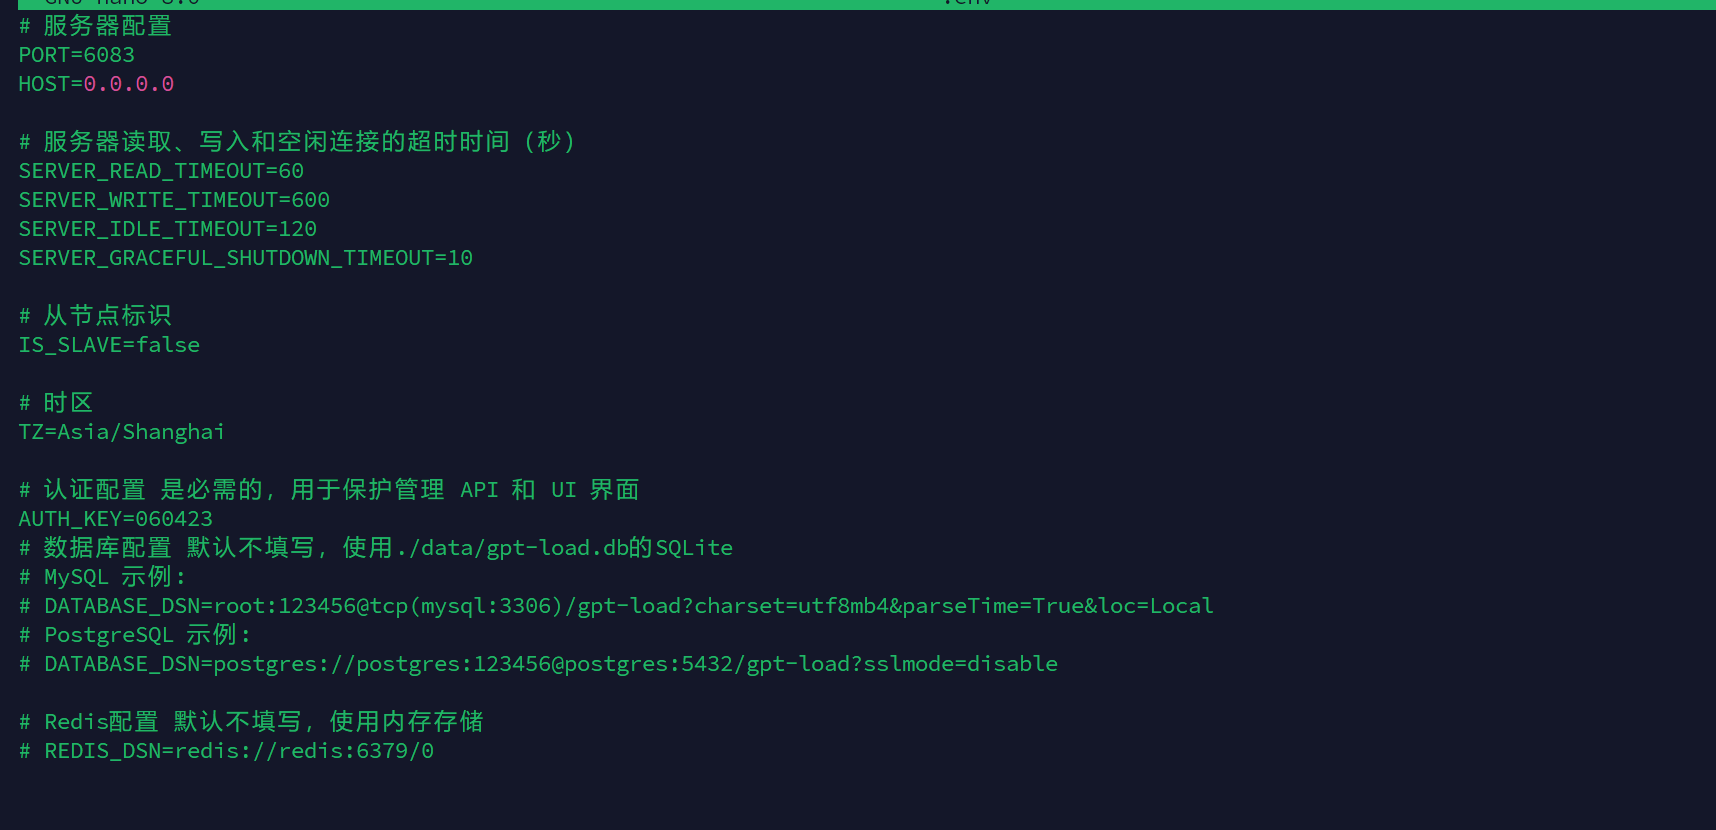
Task: Click the SERVER_WRITE_TIMEOUT=600 line
Action: [174, 200]
